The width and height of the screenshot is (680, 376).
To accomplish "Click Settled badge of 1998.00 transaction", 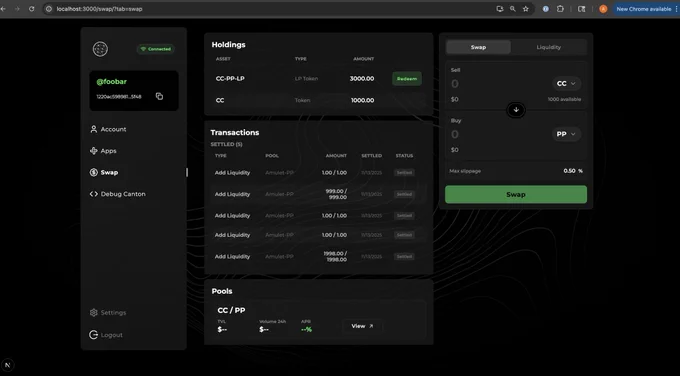I will tap(404, 257).
